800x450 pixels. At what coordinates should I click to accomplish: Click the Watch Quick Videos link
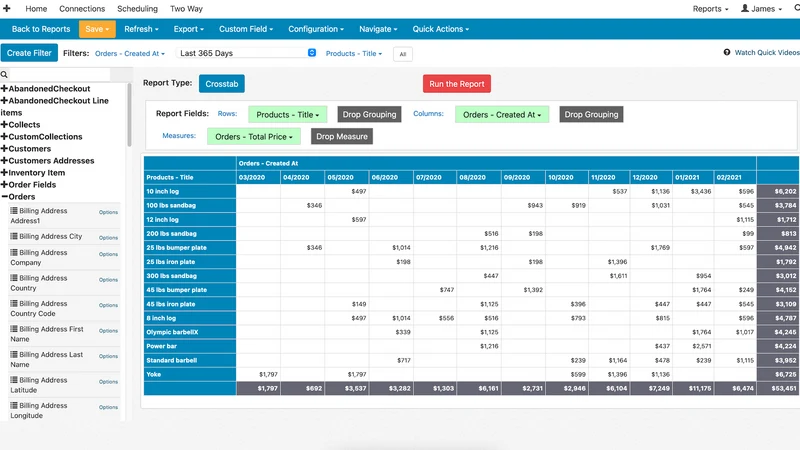(767, 53)
